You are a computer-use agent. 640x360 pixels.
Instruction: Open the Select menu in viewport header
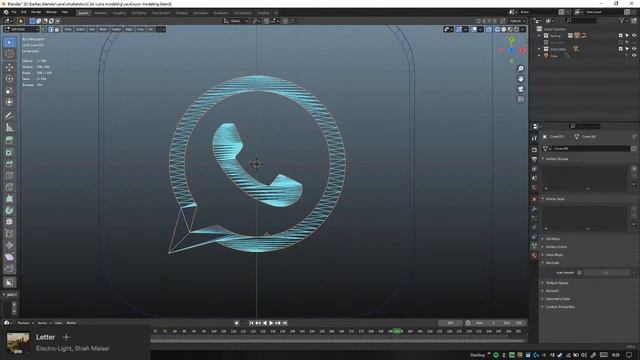click(x=80, y=29)
